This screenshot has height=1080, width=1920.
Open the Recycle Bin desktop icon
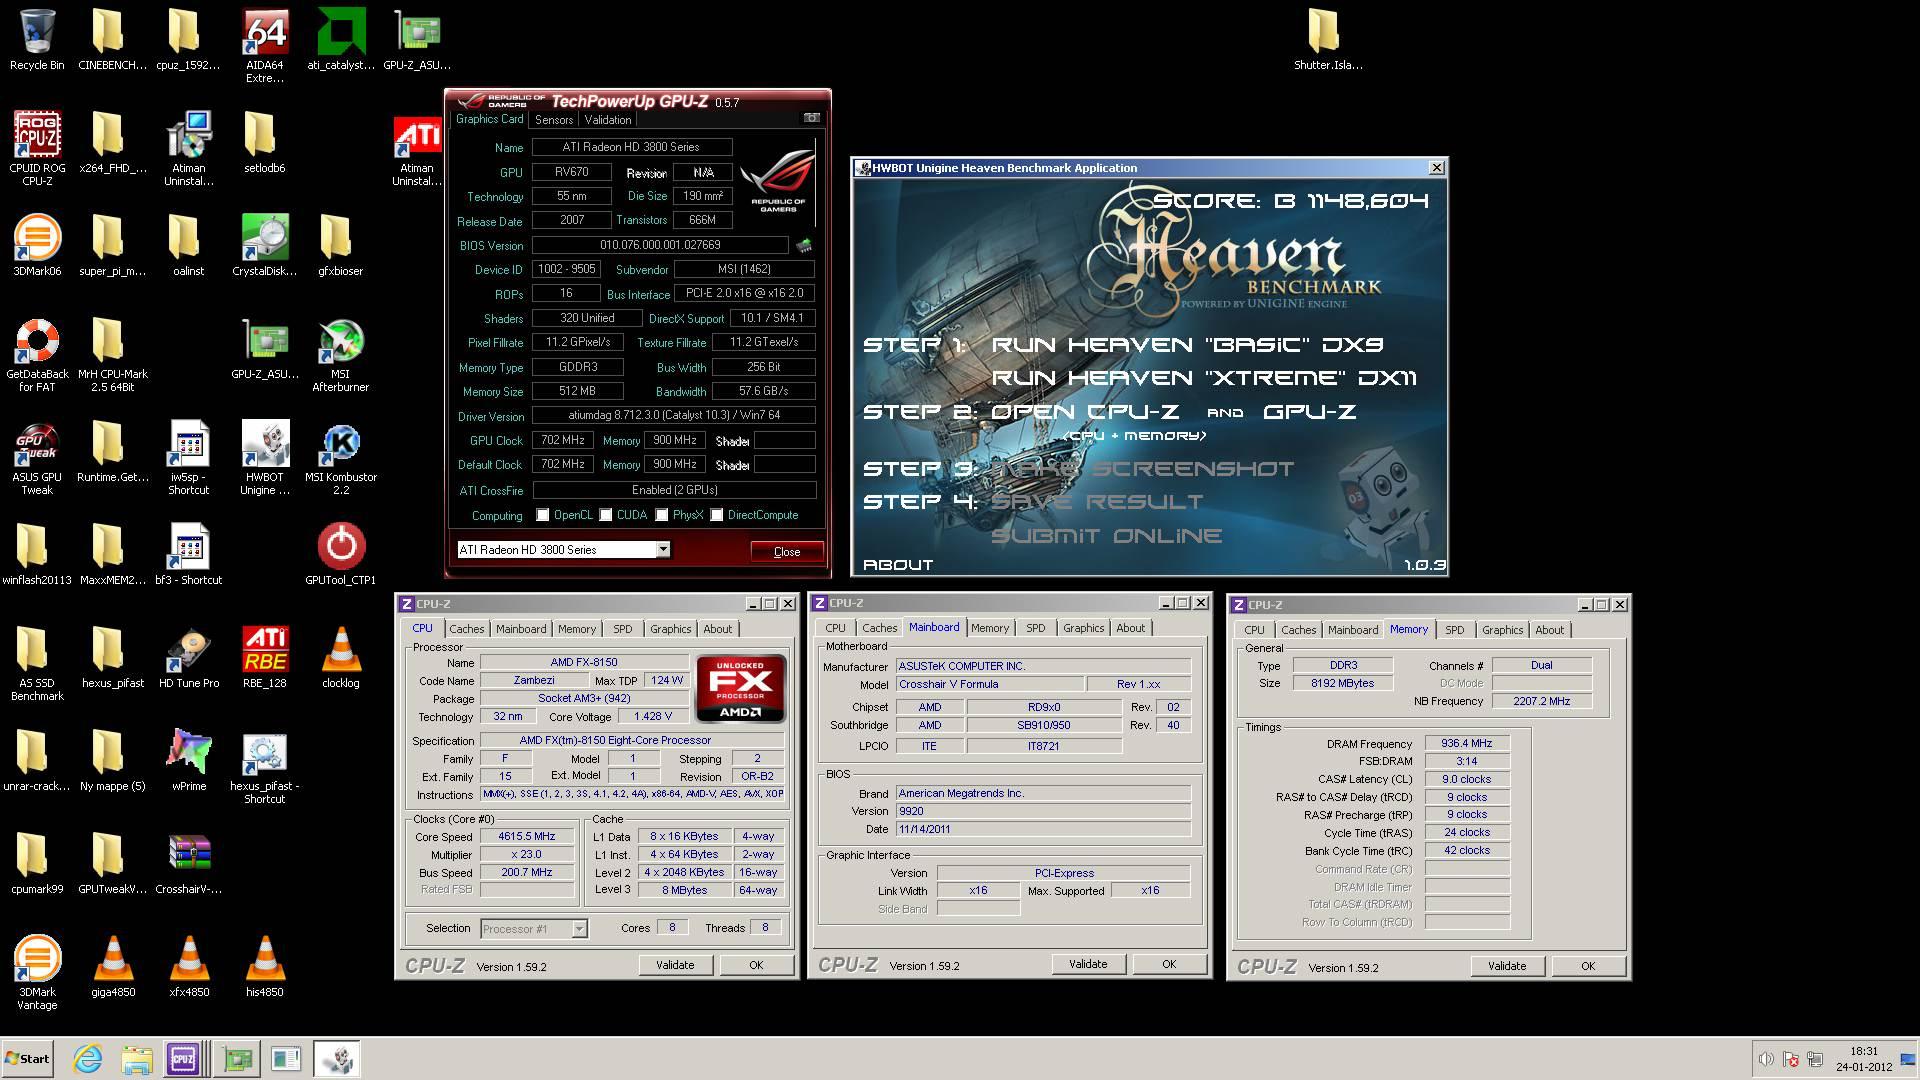coord(37,40)
